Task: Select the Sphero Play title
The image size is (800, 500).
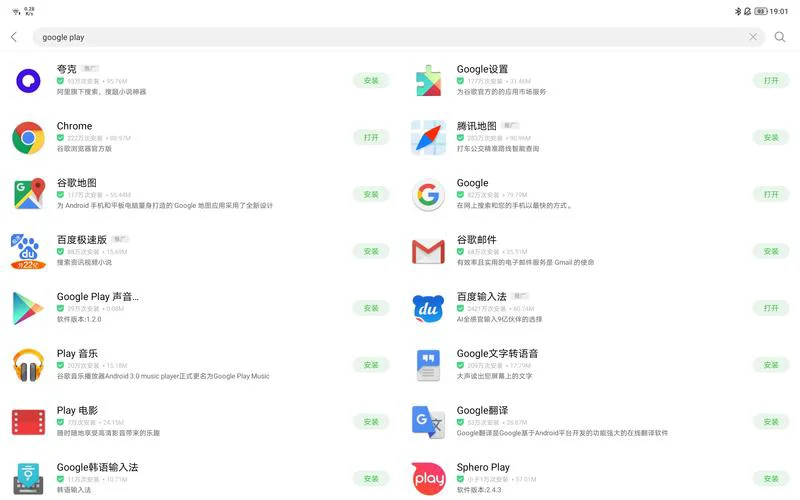Action: click(x=483, y=467)
